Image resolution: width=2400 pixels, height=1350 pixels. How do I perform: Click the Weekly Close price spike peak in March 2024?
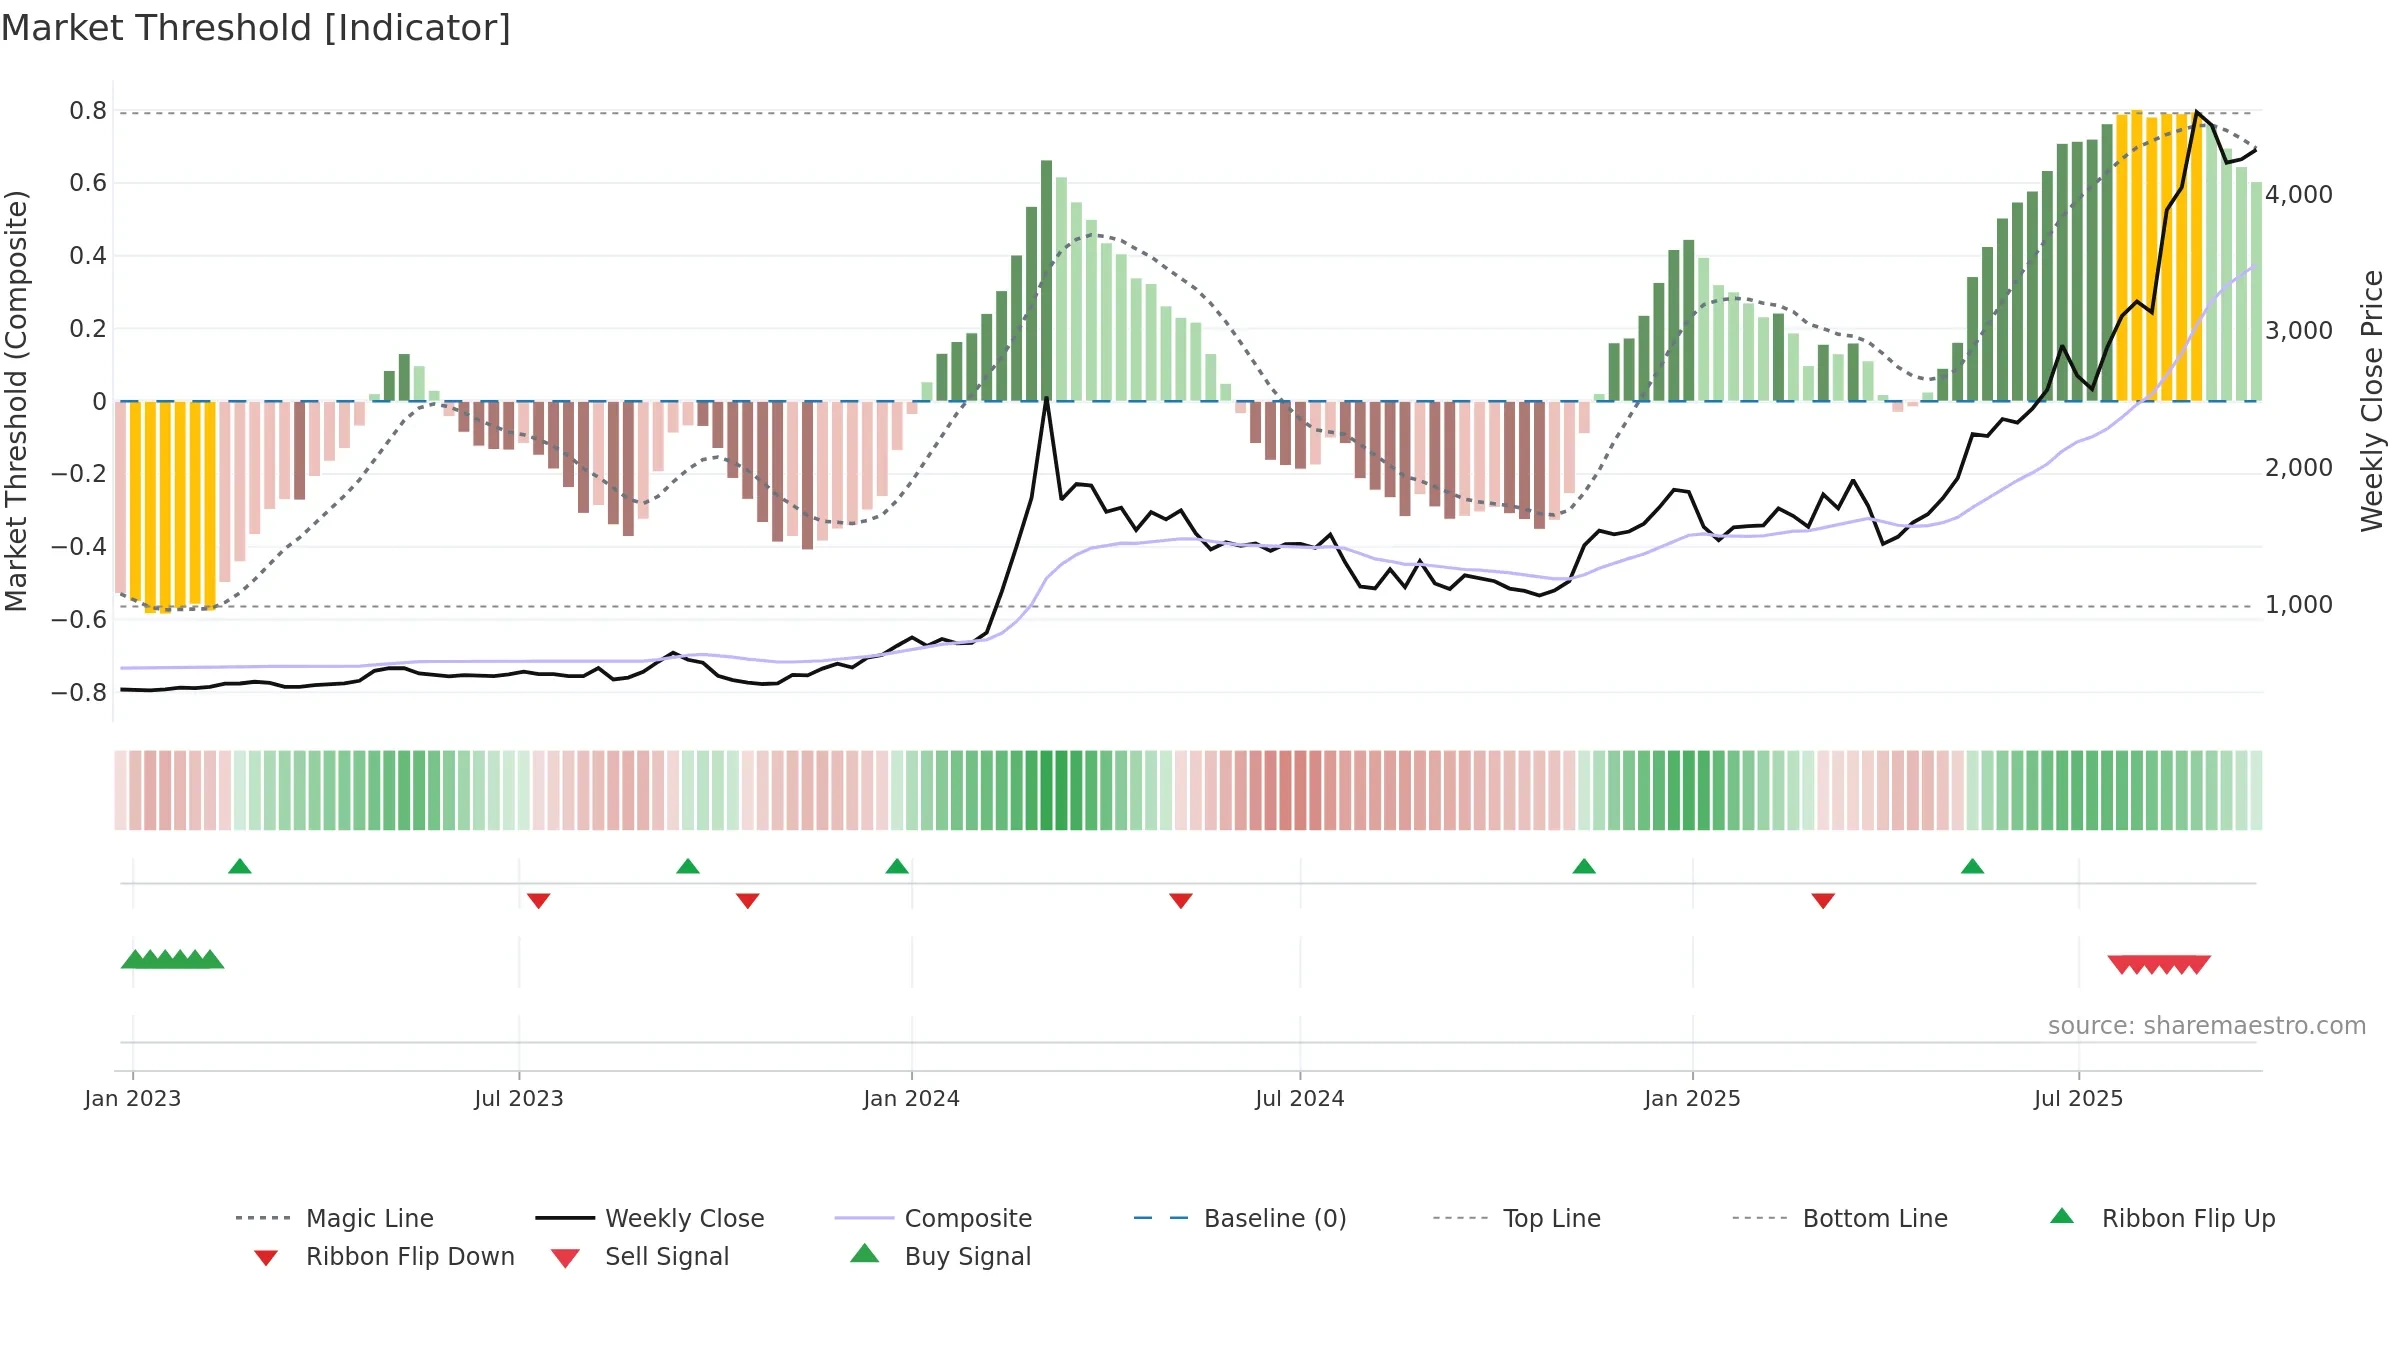coord(1046,398)
